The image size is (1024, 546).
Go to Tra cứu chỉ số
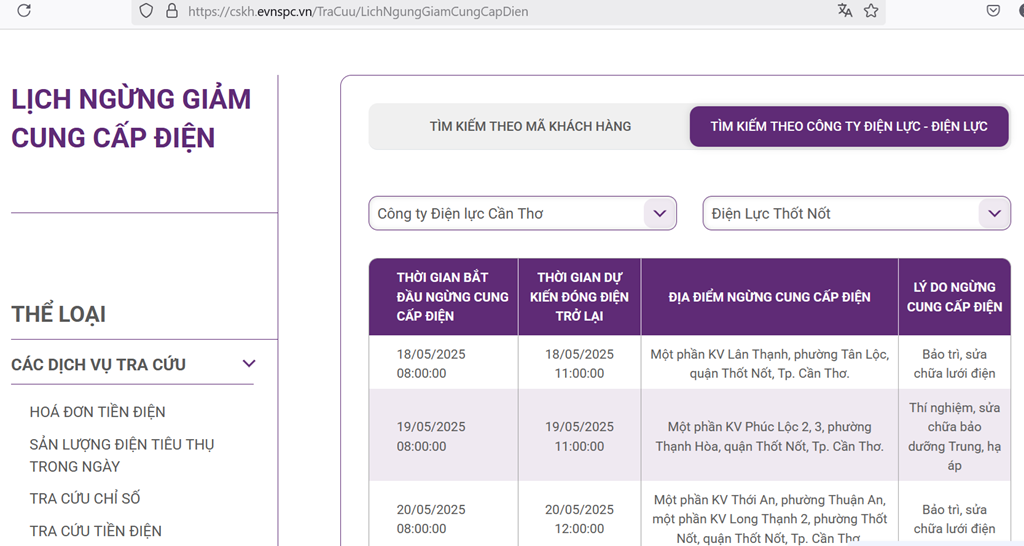click(85, 498)
